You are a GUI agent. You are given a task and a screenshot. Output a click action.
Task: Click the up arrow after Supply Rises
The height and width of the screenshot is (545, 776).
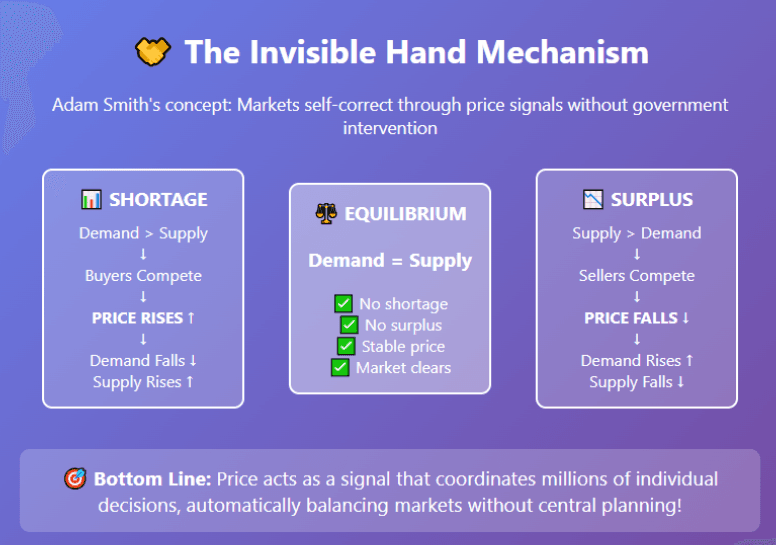[190, 382]
